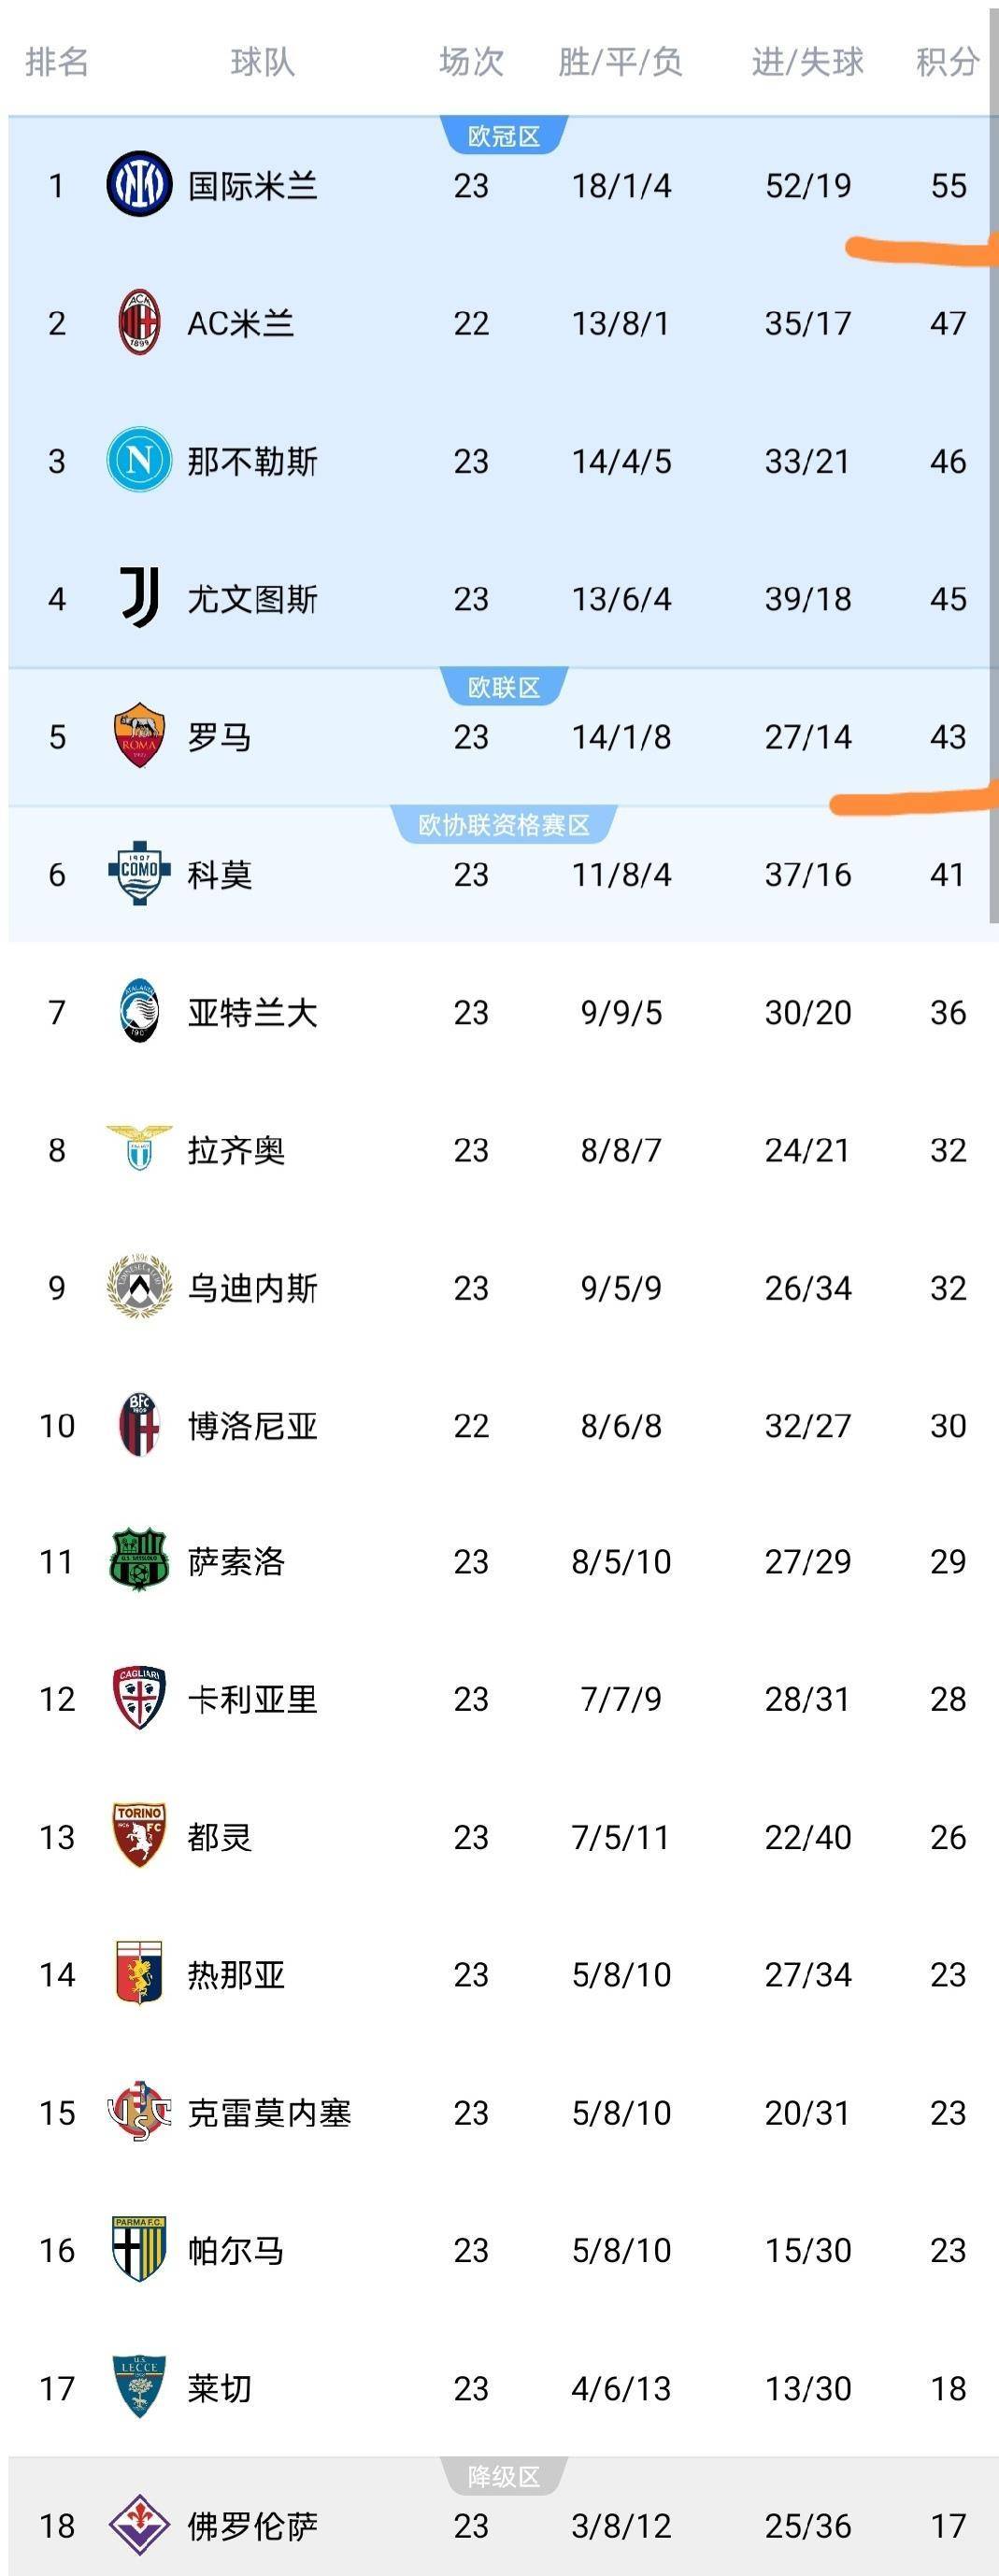Open the Atalanta club logo
This screenshot has width=999, height=2576.
tap(139, 1011)
